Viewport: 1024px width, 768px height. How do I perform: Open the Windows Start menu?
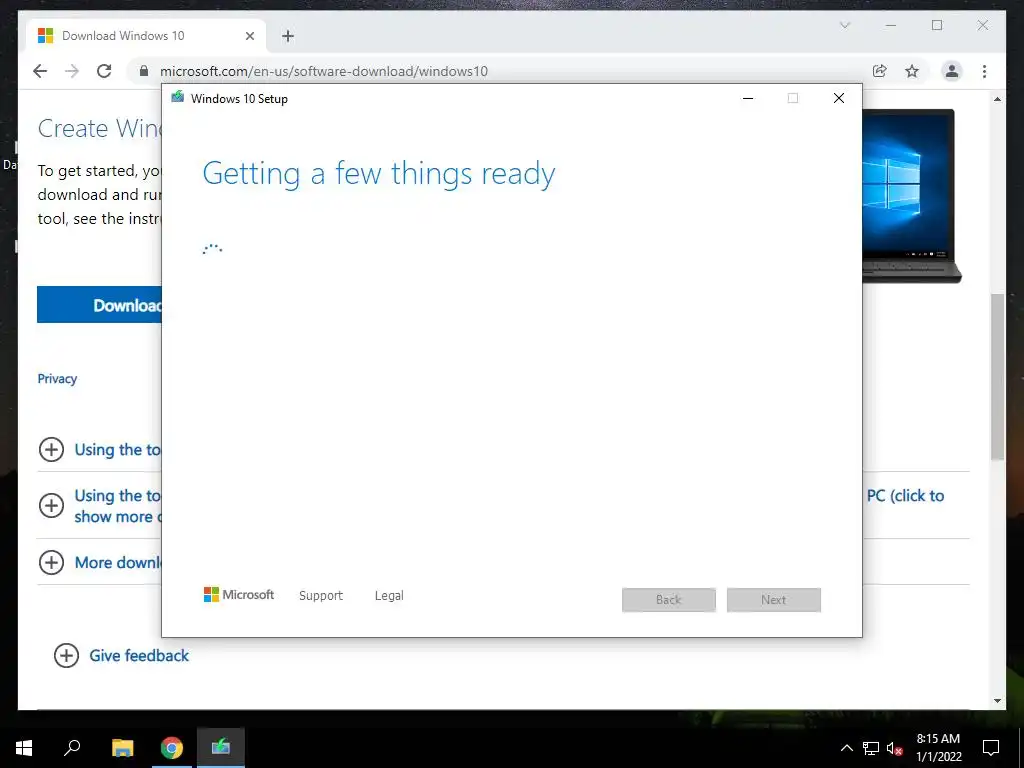(x=24, y=748)
